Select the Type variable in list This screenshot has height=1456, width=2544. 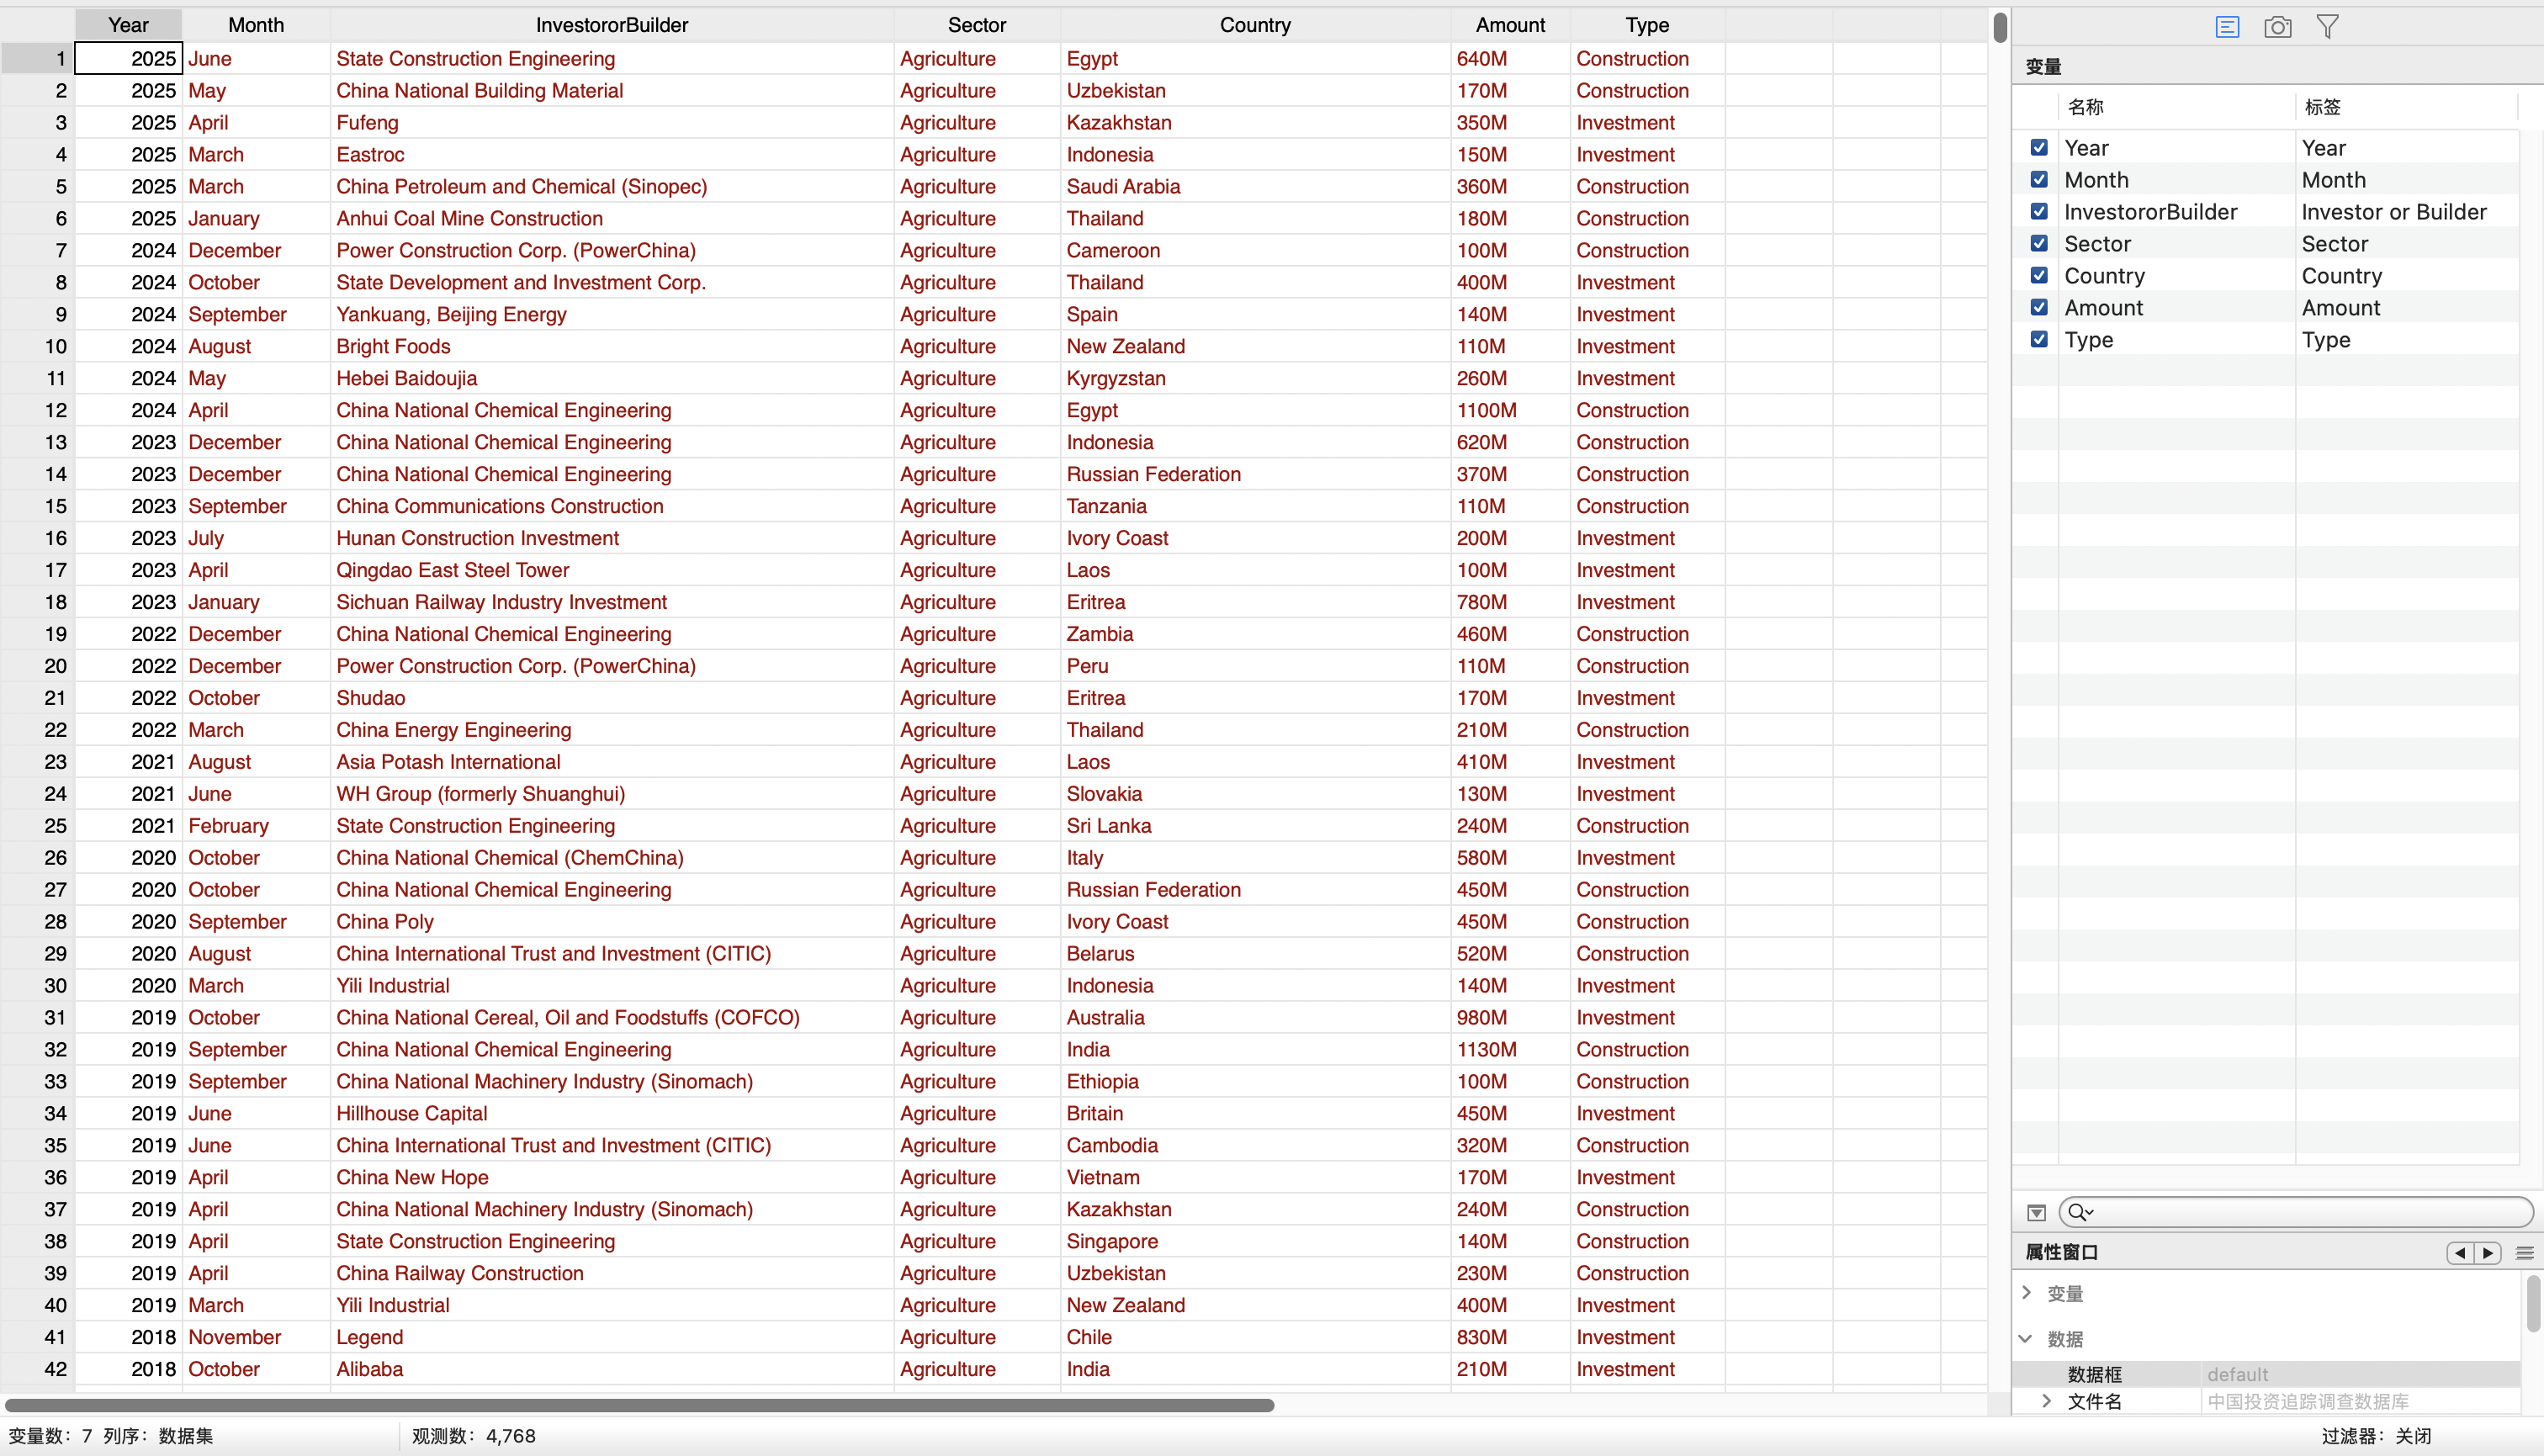click(2089, 340)
